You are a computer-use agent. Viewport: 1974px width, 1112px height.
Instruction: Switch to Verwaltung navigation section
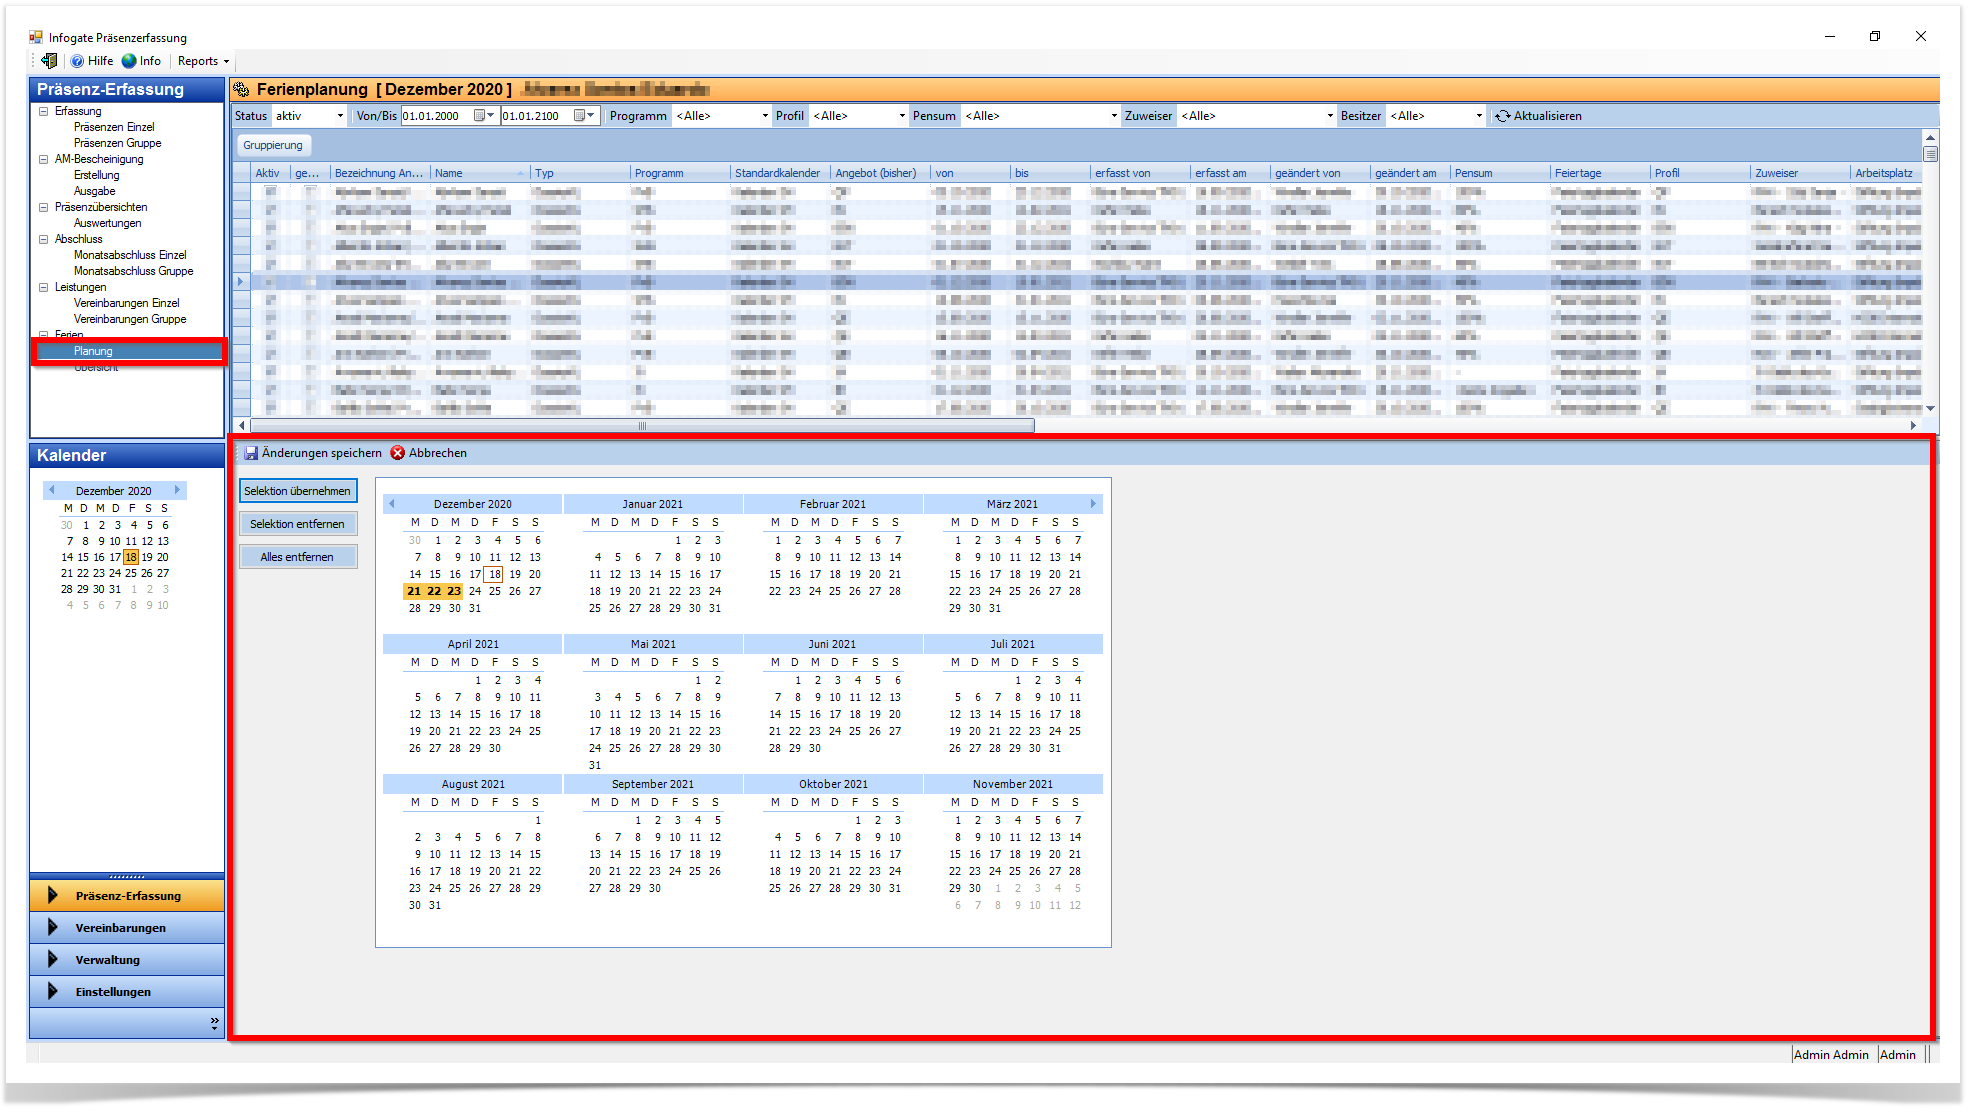[127, 960]
